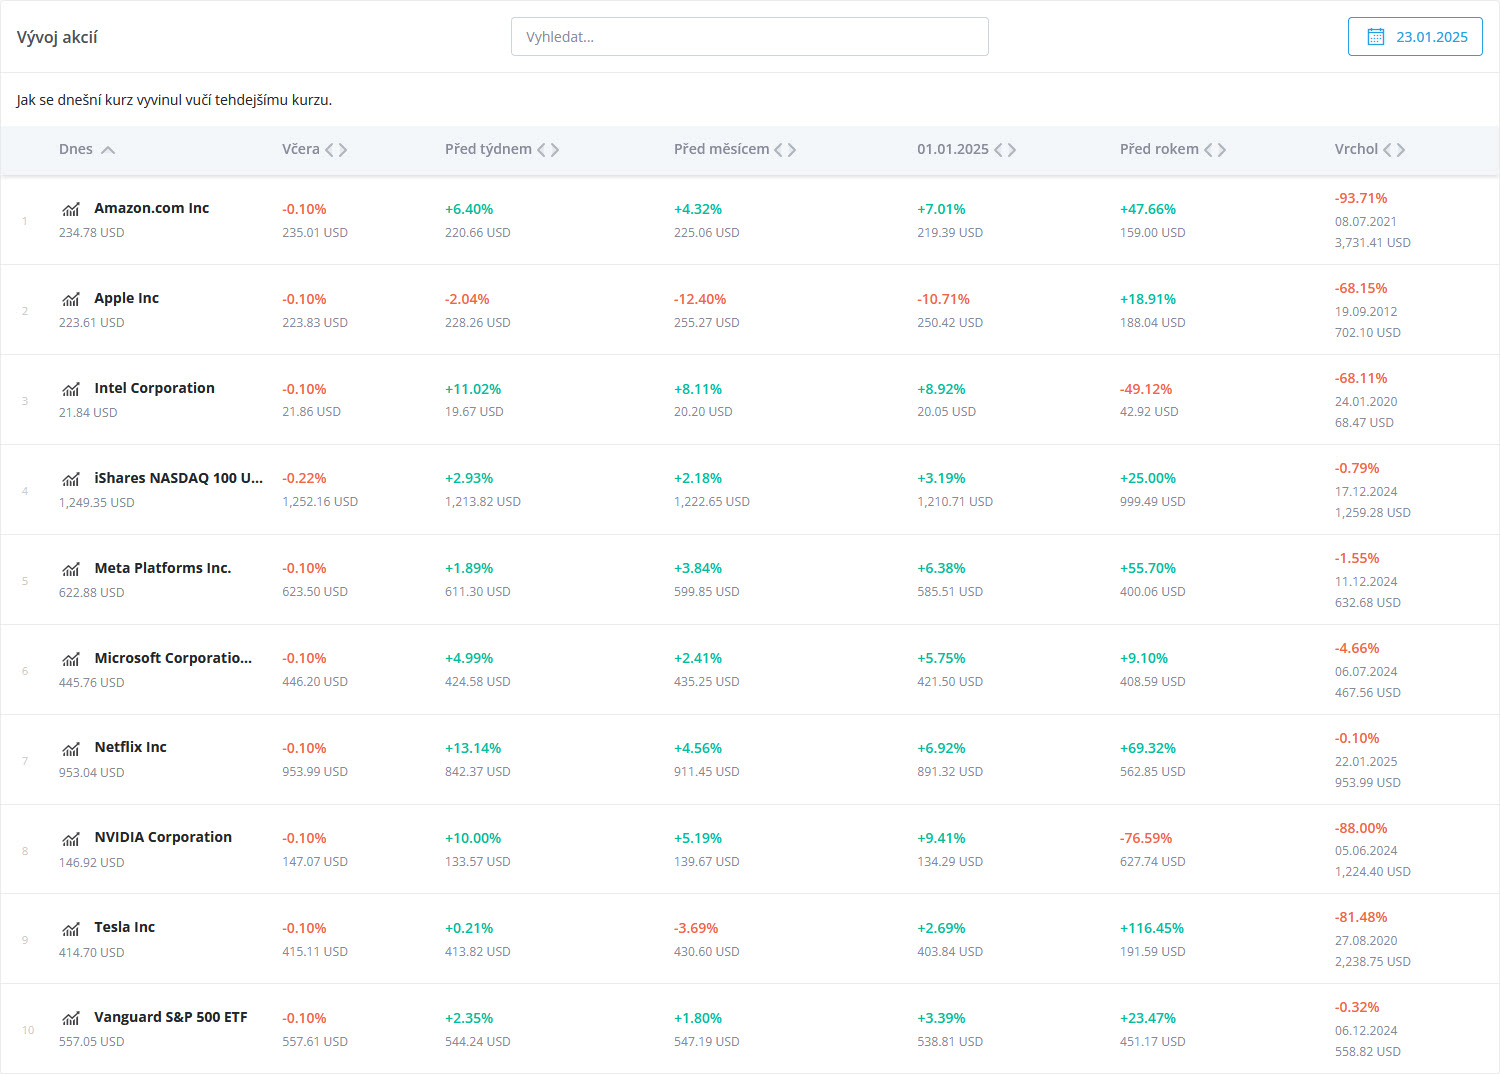Click left arrow next to Včera
Image resolution: width=1500 pixels, height=1074 pixels.
[330, 150]
